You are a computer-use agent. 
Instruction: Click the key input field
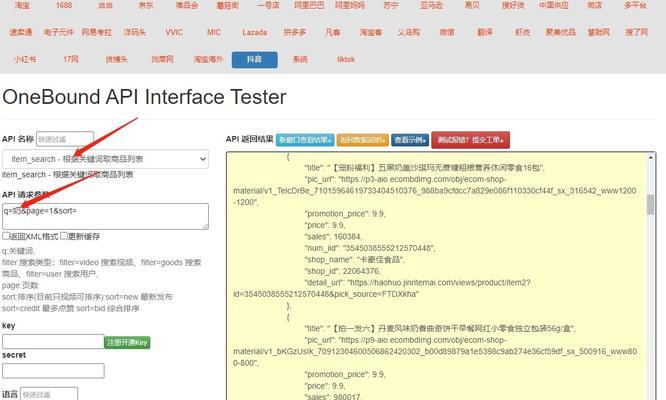pos(53,341)
